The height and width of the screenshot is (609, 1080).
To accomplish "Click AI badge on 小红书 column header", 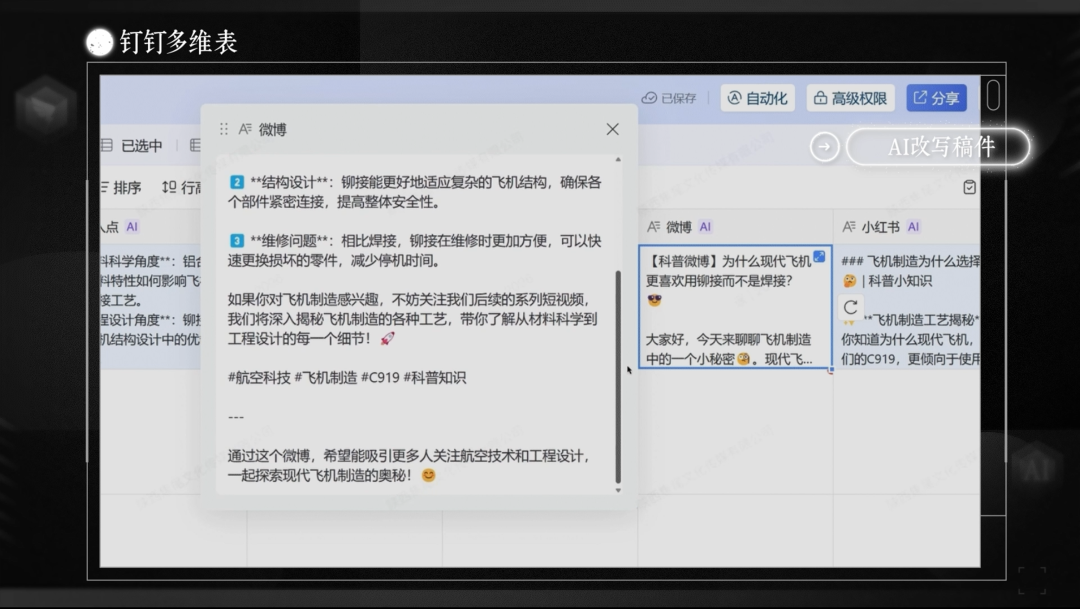I will (x=913, y=227).
